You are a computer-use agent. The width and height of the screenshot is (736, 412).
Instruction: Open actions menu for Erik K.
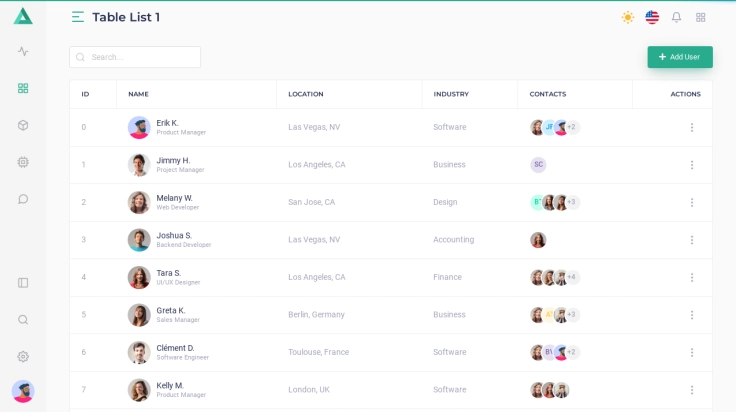pyautogui.click(x=691, y=127)
